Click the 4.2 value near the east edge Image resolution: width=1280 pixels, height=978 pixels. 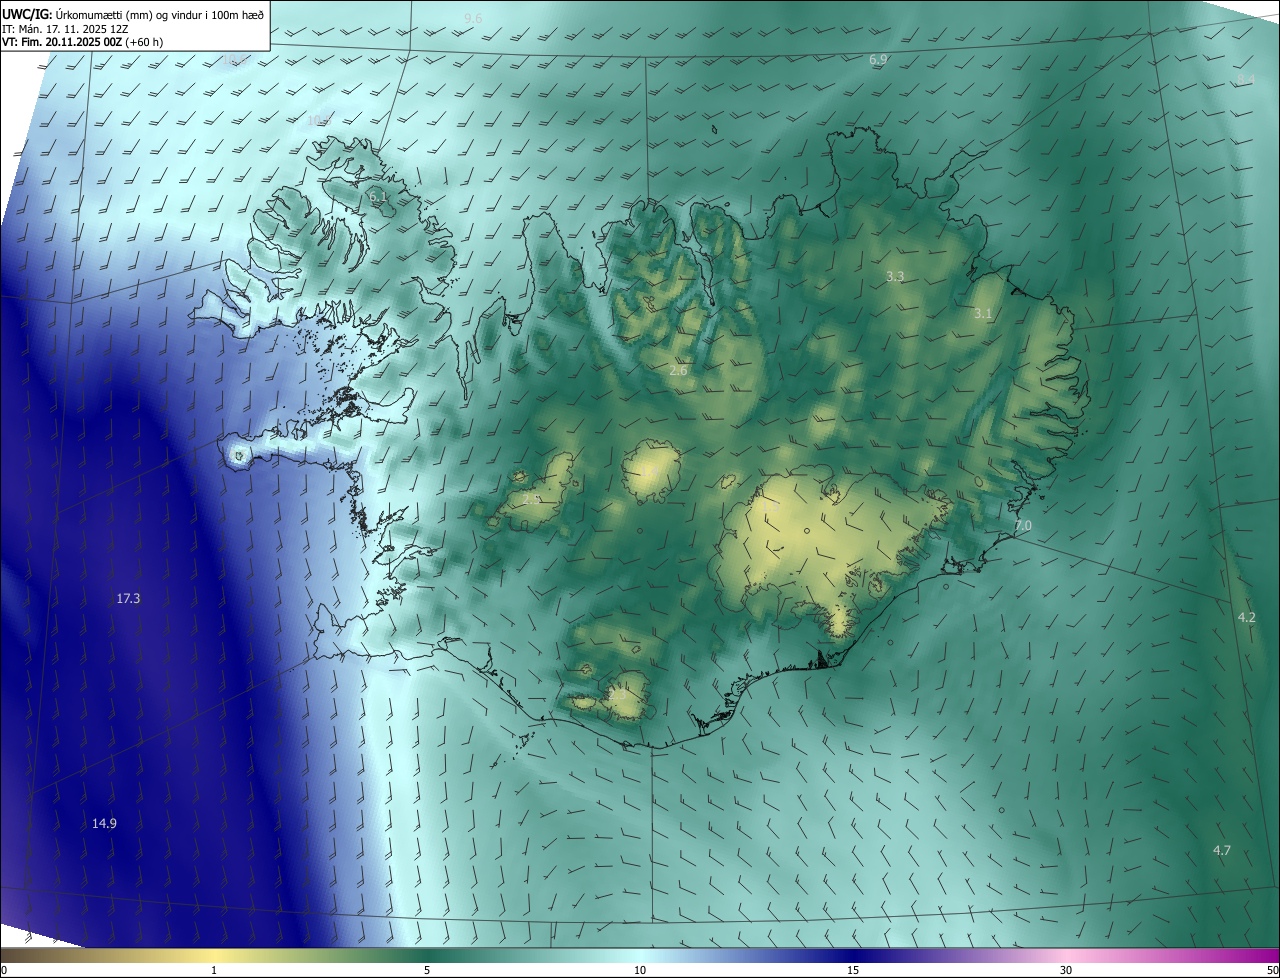(x=1246, y=618)
